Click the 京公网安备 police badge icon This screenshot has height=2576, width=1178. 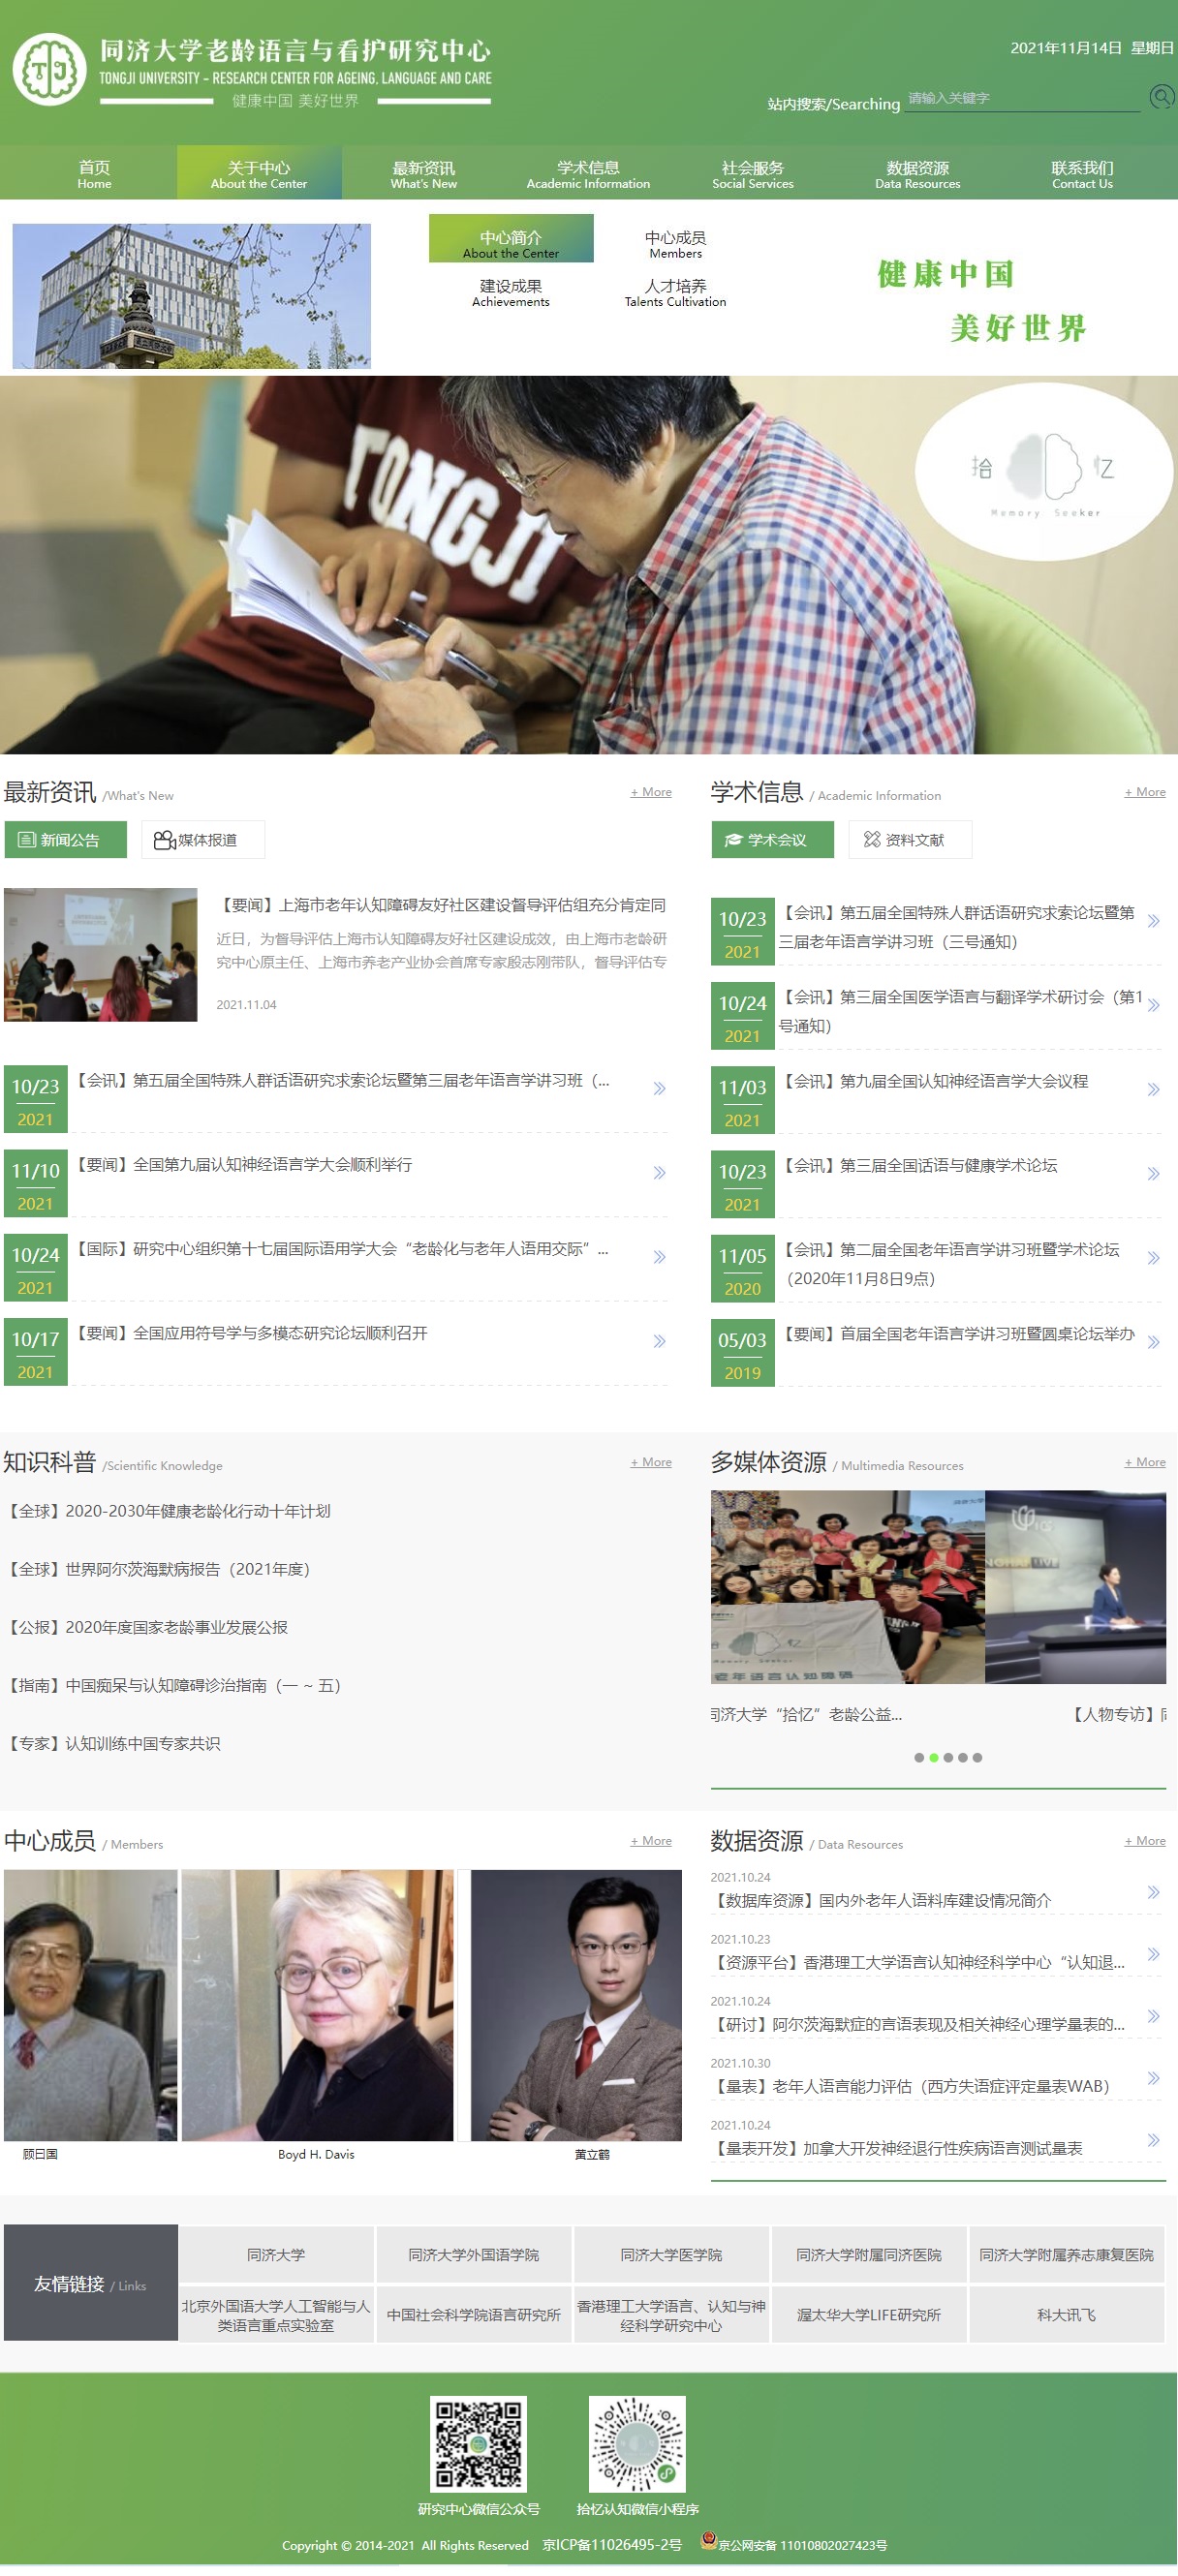[x=708, y=2541]
